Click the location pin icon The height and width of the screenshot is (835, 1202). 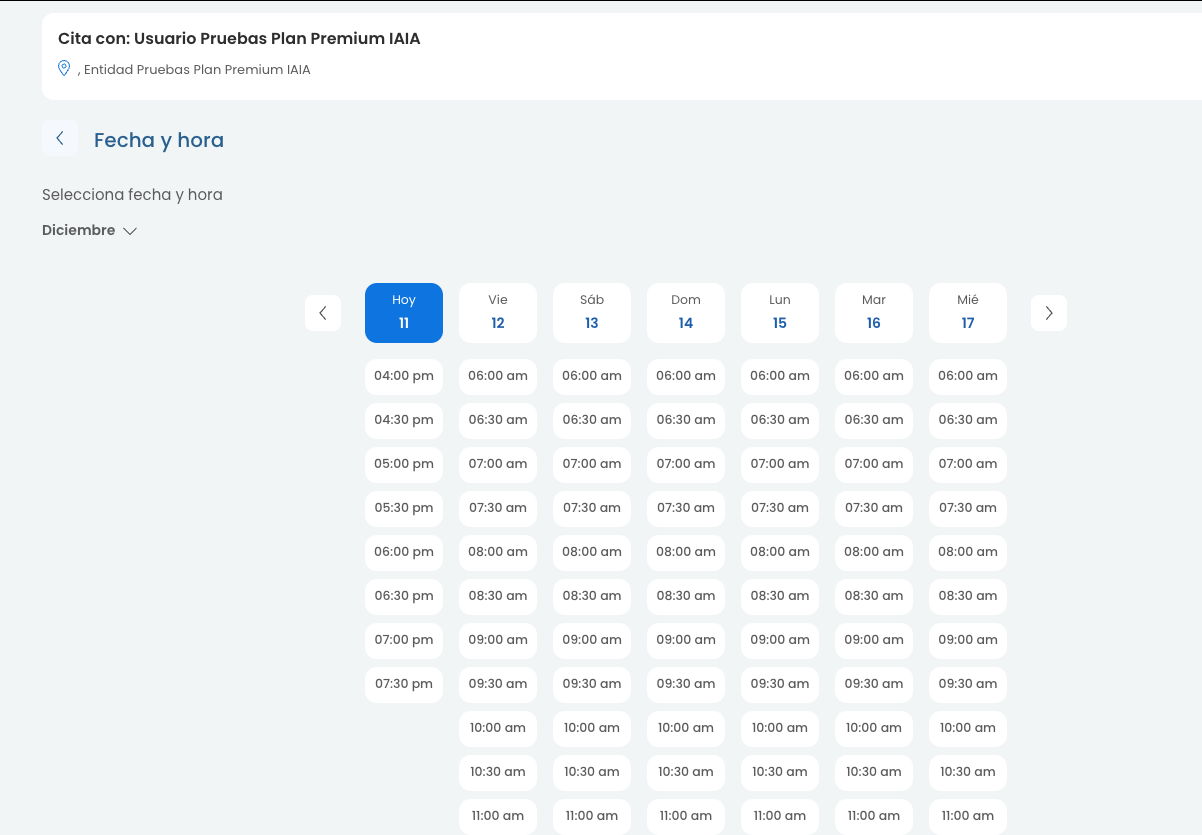[64, 68]
